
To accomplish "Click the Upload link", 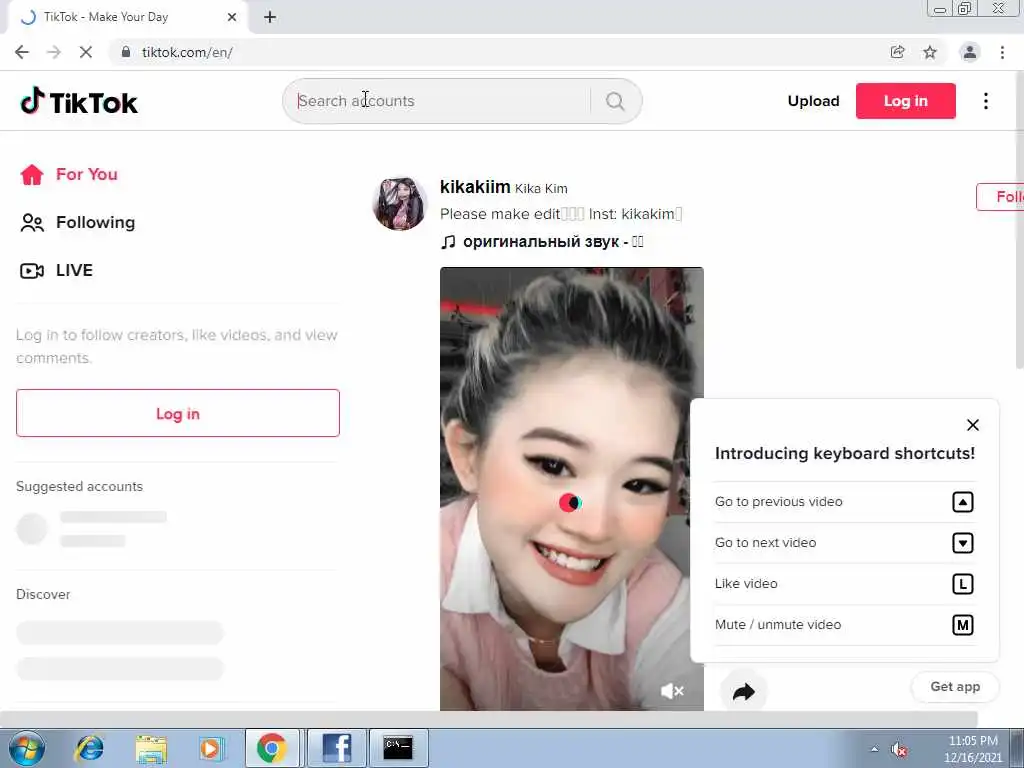I will tap(813, 101).
